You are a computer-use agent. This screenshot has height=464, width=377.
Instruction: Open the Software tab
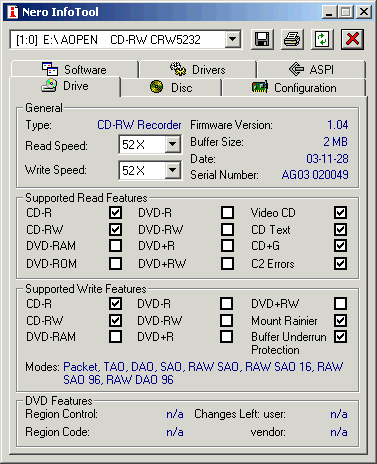[x=74, y=69]
